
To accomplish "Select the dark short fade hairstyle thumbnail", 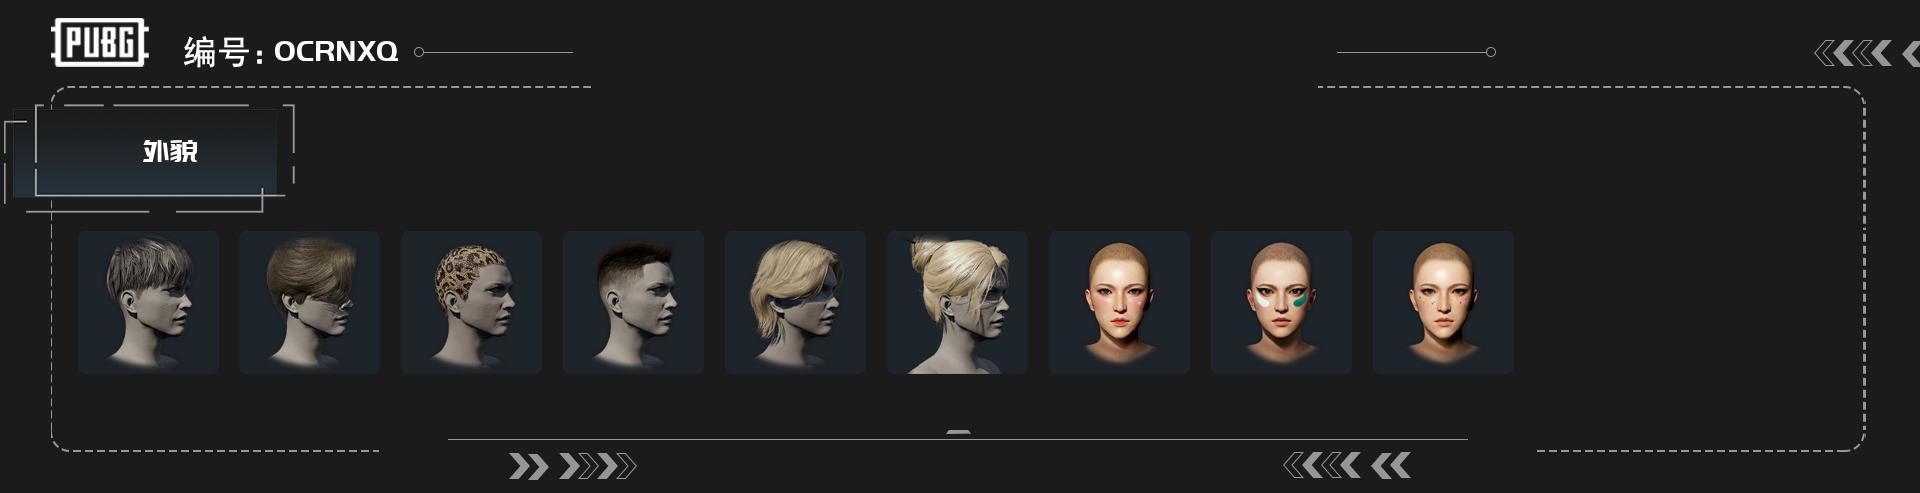I will (633, 302).
